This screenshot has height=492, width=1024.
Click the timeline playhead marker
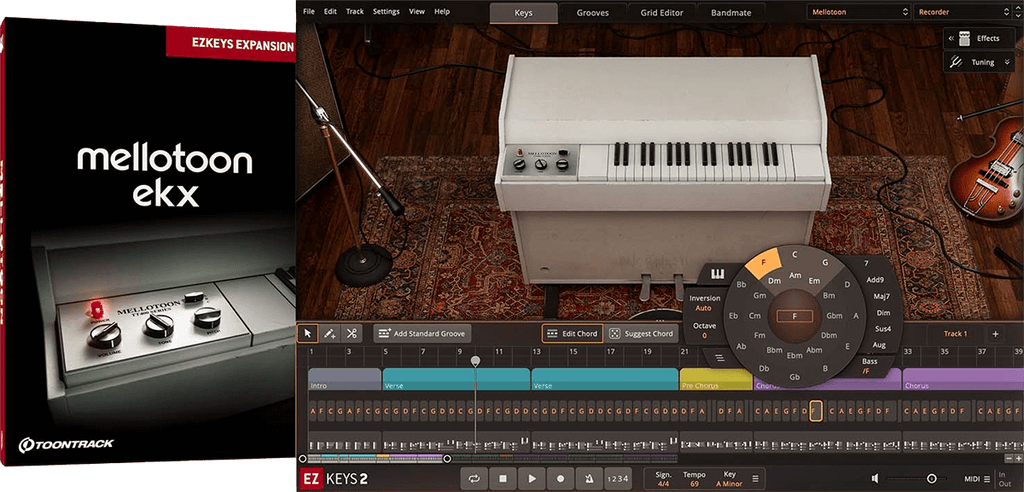click(x=475, y=361)
